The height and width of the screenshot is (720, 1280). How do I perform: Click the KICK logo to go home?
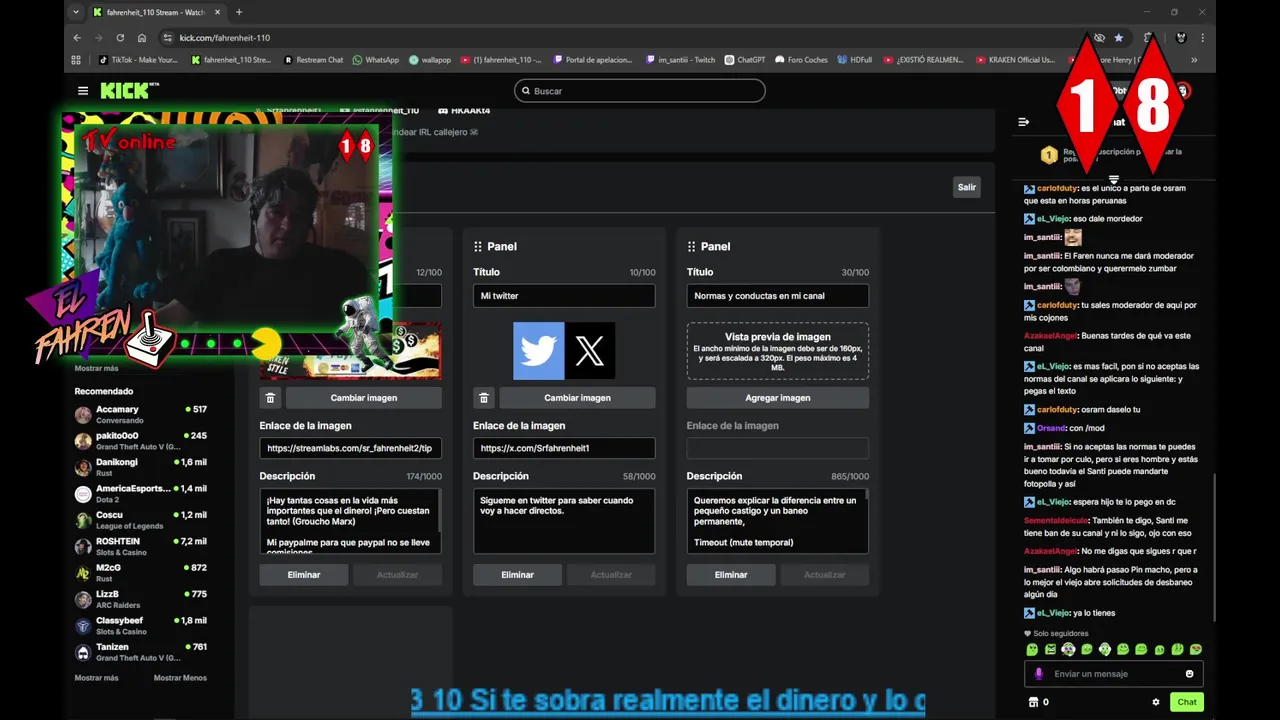pyautogui.click(x=130, y=91)
